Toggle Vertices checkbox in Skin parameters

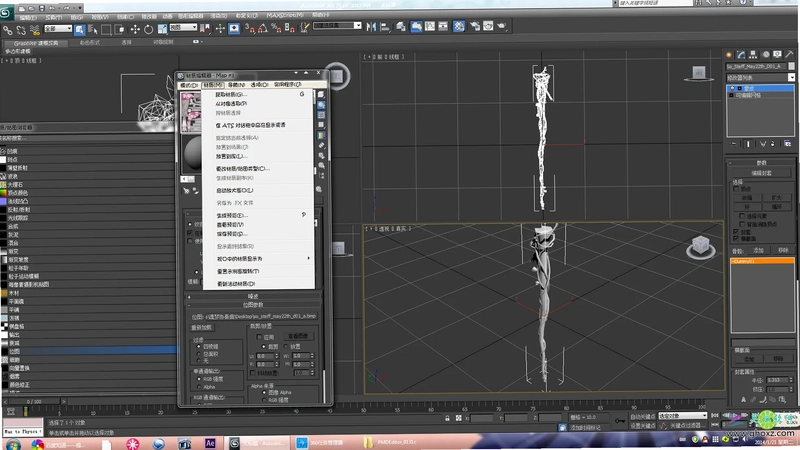[x=736, y=189]
